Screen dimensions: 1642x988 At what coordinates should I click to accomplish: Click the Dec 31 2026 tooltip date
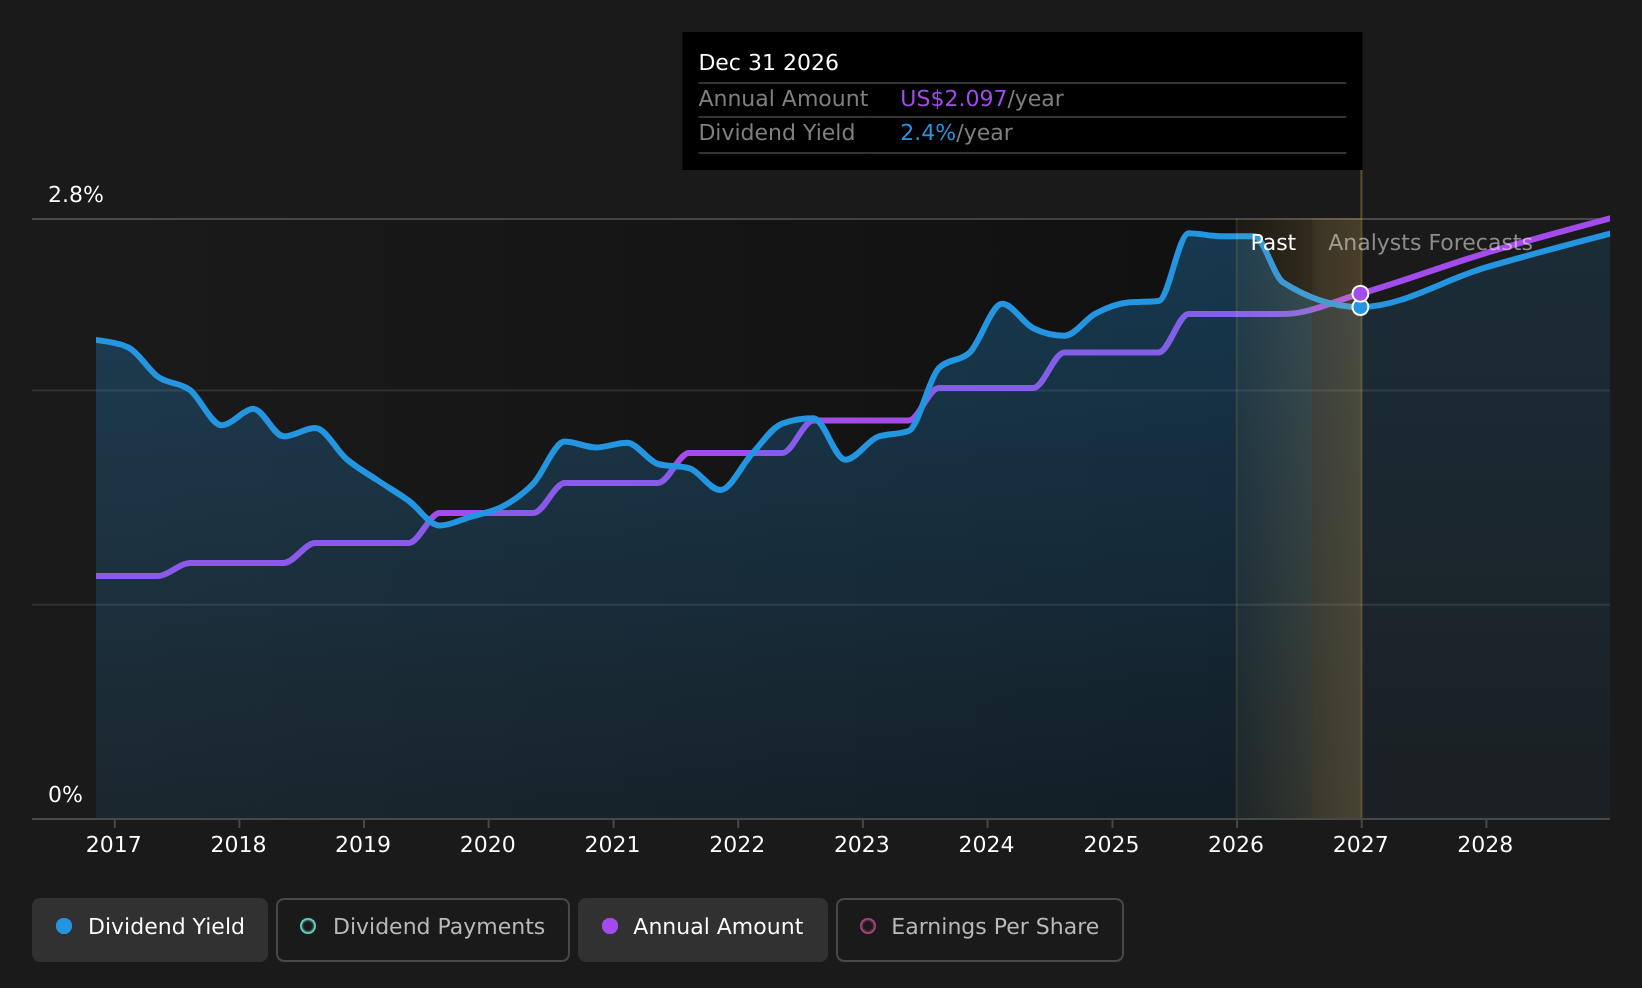[x=768, y=63]
